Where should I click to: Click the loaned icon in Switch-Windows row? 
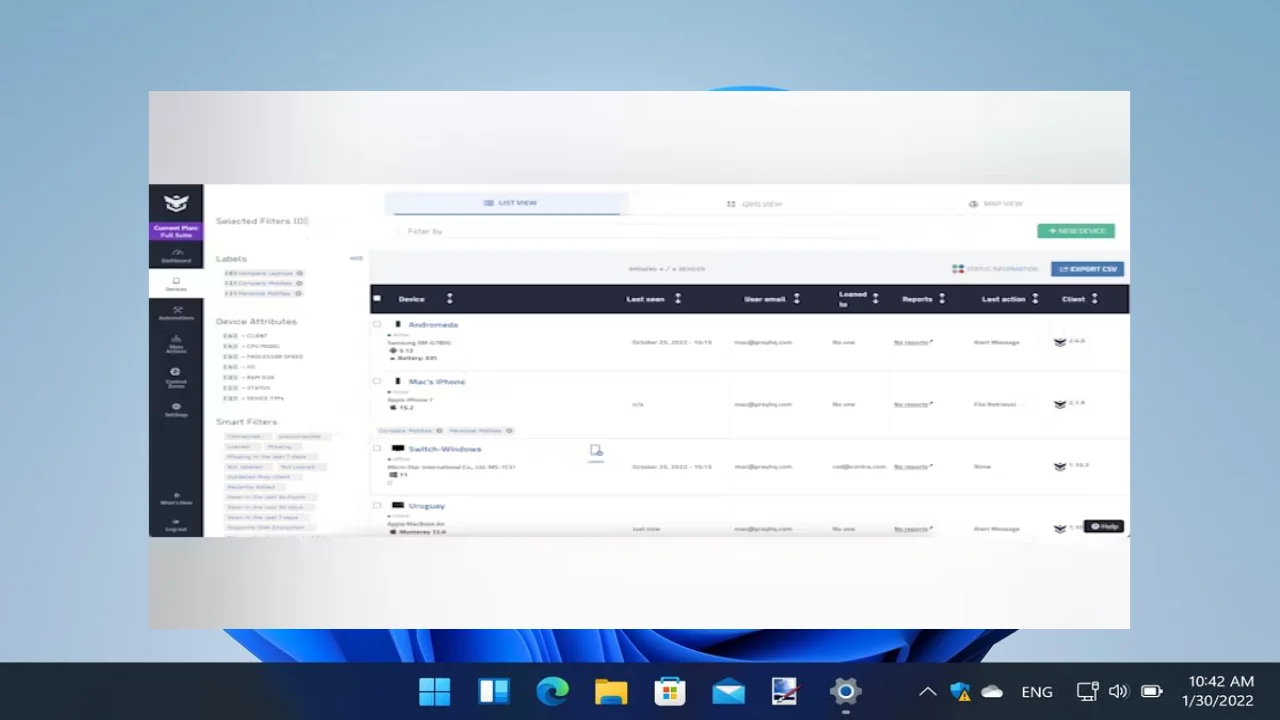point(596,451)
